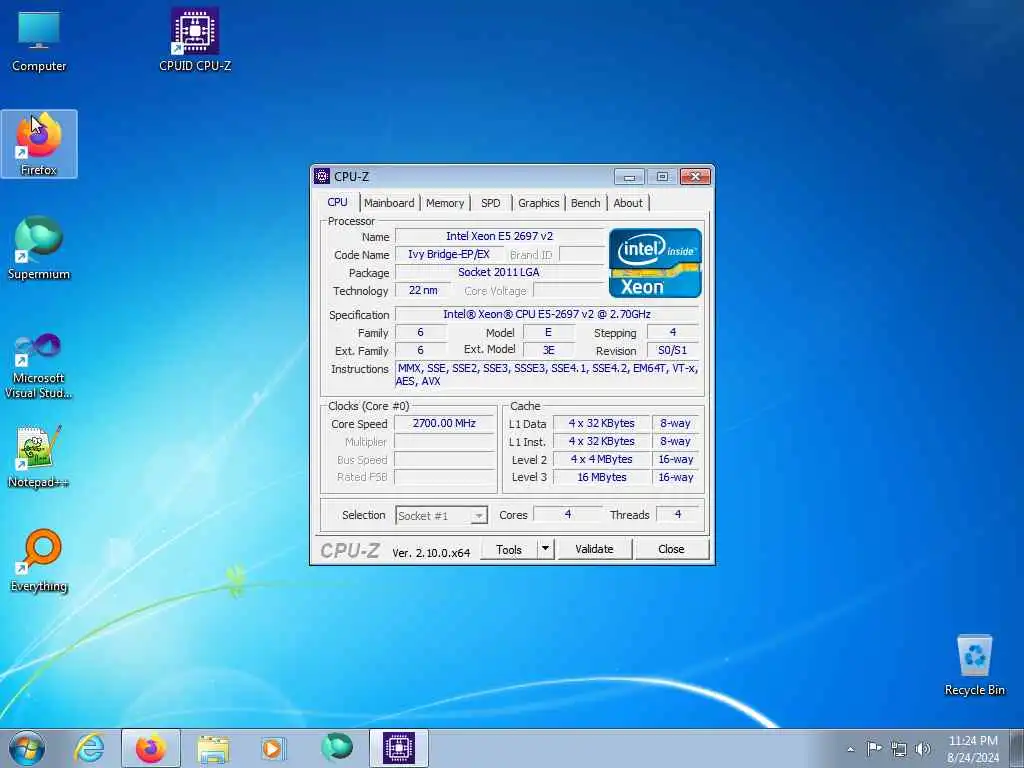Select the Supermium desktop shortcut
The image size is (1024, 768).
39,248
